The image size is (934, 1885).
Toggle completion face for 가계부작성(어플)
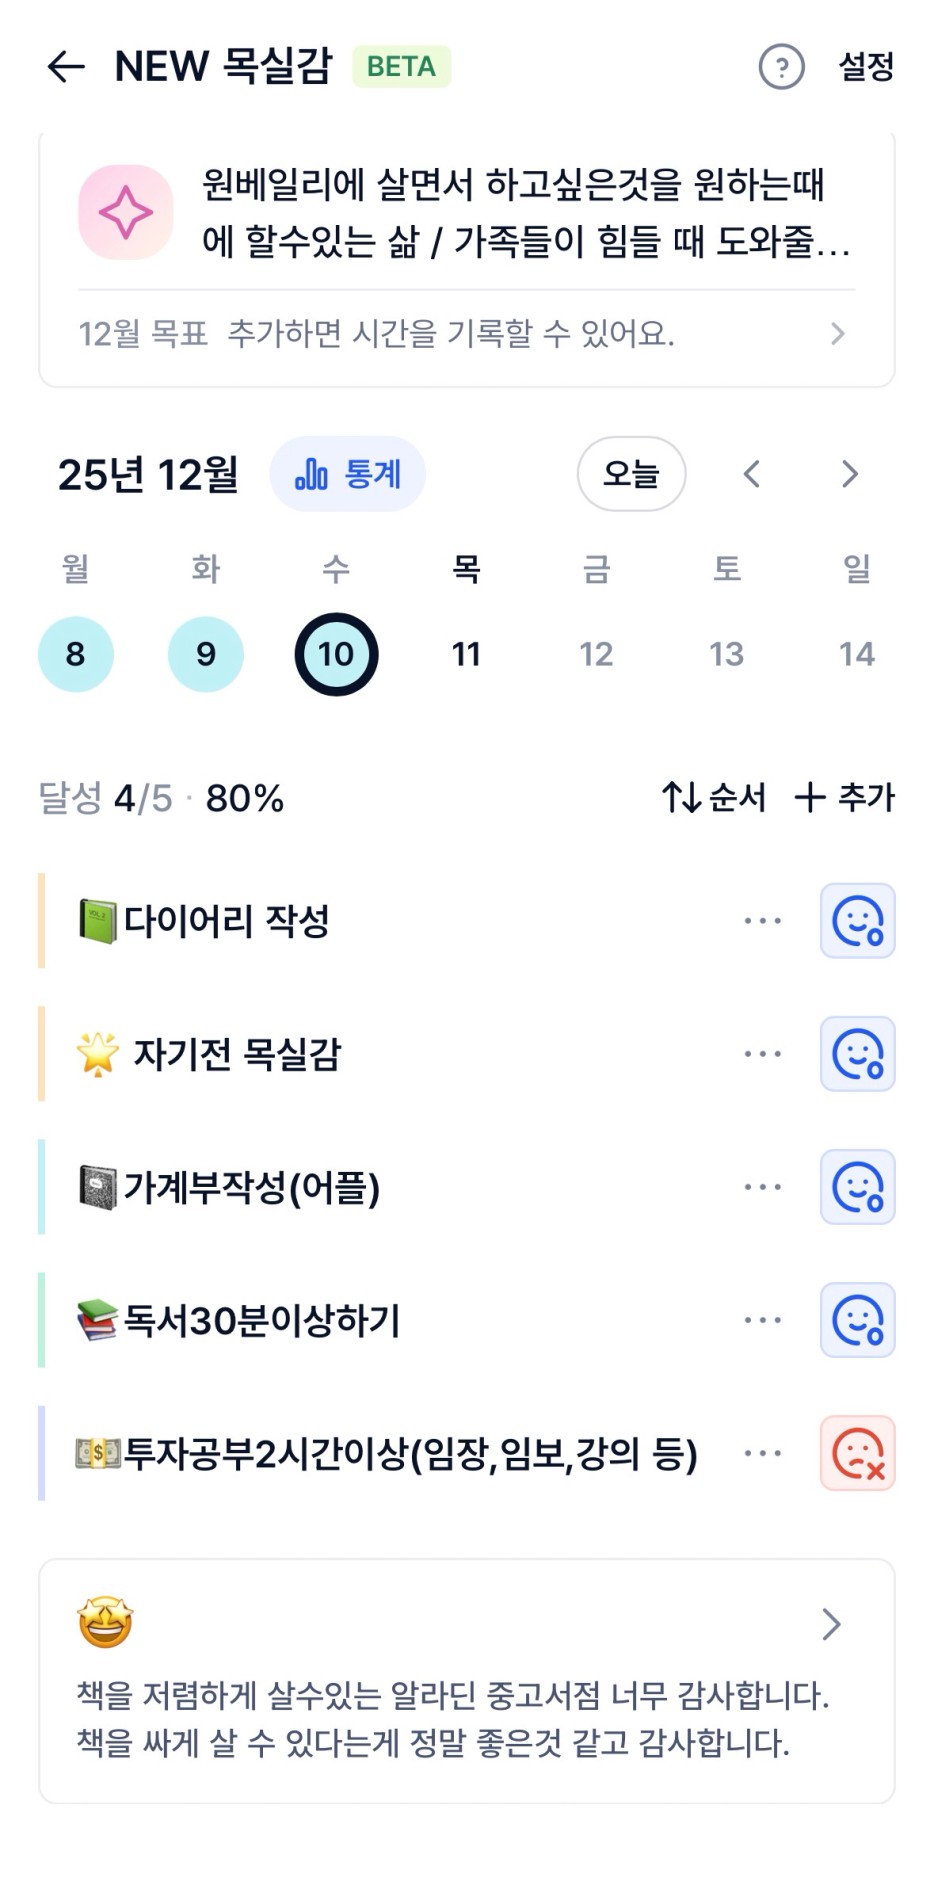[x=857, y=1187]
